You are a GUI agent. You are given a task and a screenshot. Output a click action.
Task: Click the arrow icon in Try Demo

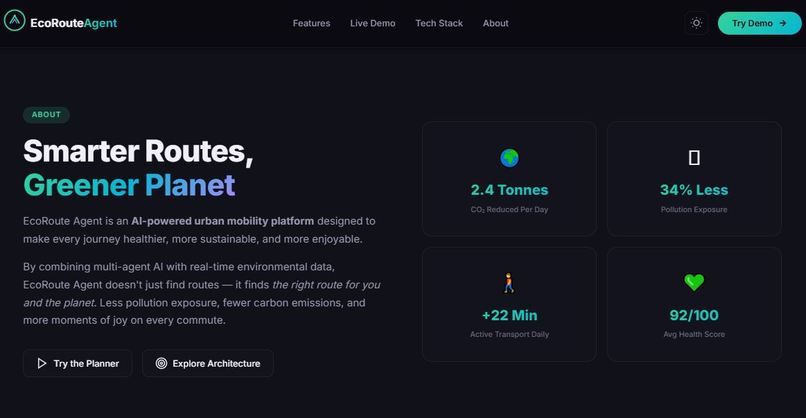(x=783, y=23)
